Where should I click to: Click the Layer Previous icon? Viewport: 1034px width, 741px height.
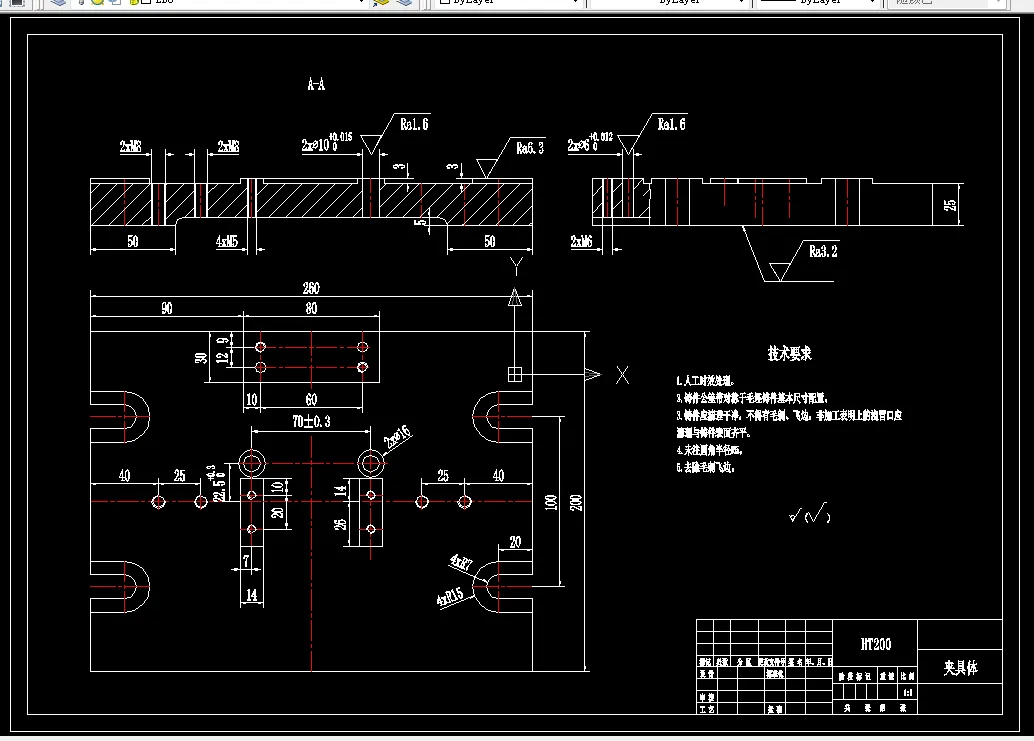point(404,2)
